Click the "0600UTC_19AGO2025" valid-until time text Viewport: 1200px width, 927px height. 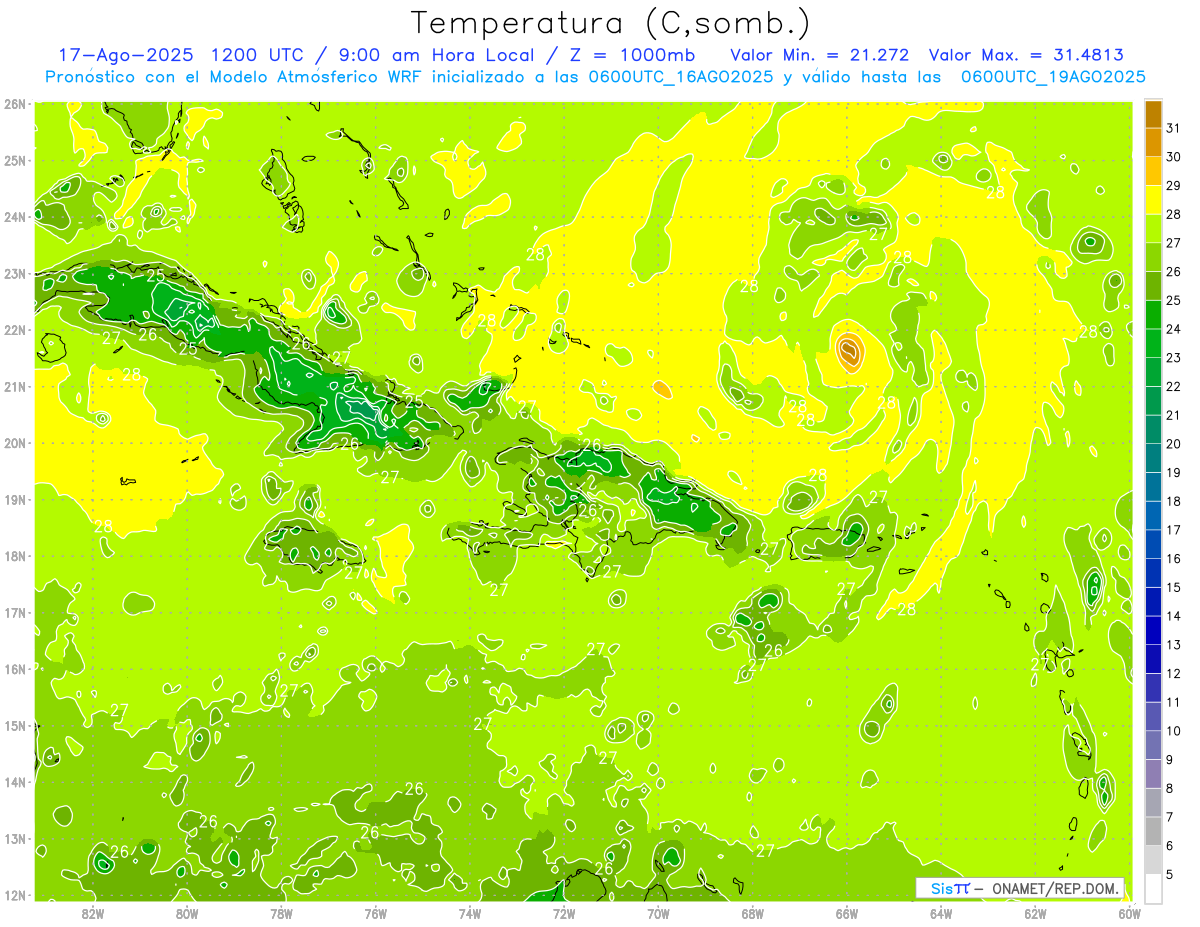[x=1052, y=77]
